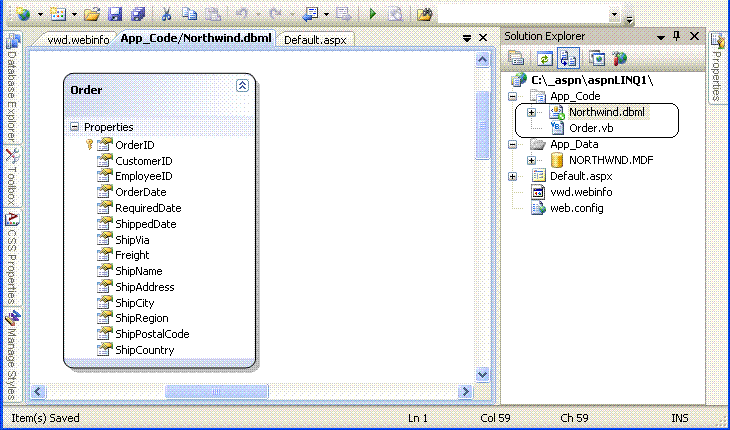
Task: Select vwd.webinfo in Solution Explorer
Action: 581,192
